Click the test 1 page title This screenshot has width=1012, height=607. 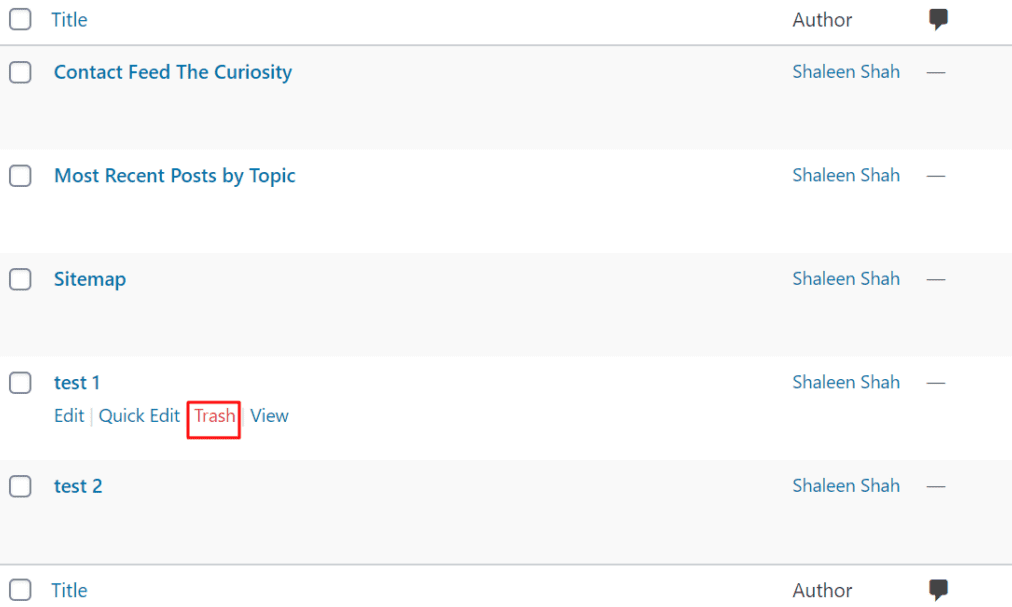pos(77,383)
